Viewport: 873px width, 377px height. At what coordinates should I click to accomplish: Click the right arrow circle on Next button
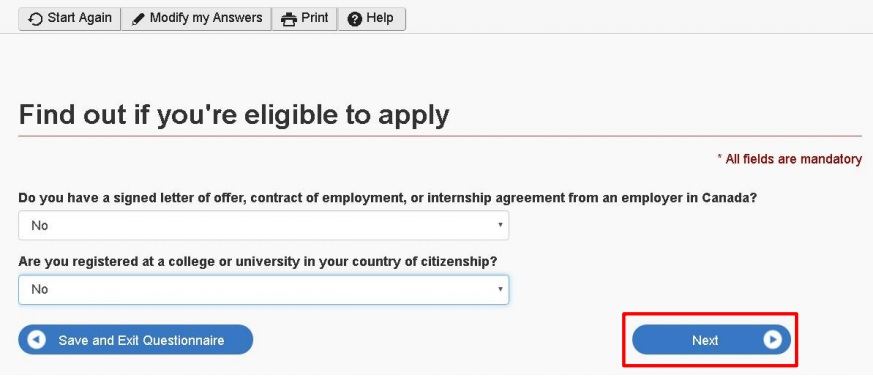coord(772,340)
